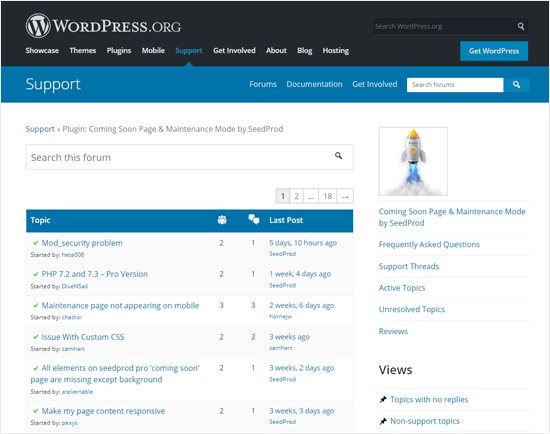The height and width of the screenshot is (434, 550).
Task: Open the Plugins menu item
Action: (x=119, y=51)
